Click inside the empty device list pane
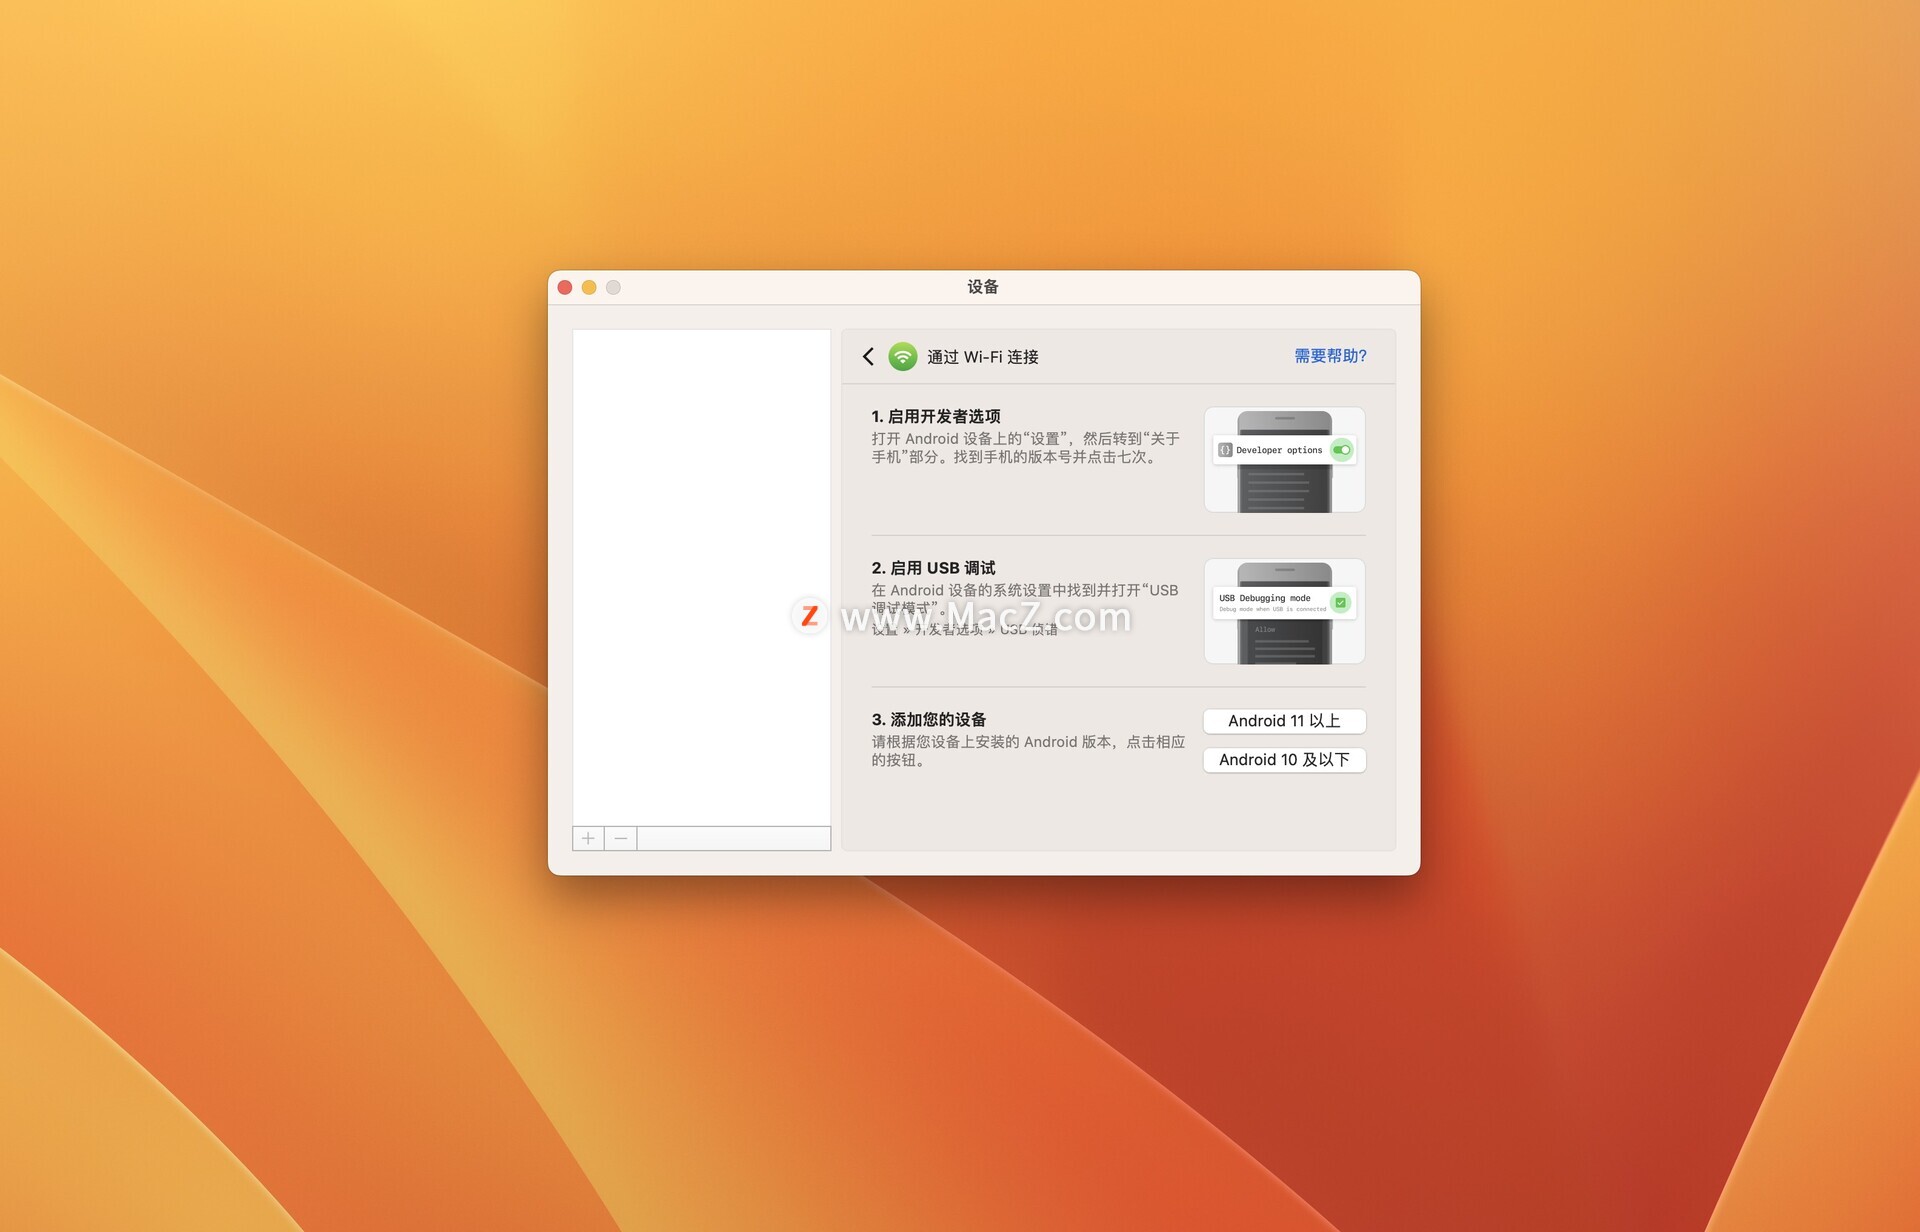The height and width of the screenshot is (1232, 1920). coord(701,577)
